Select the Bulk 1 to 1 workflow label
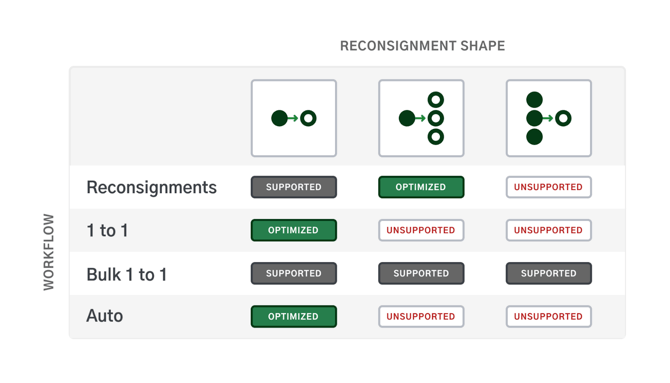Image resolution: width=670 pixels, height=383 pixels. pyautogui.click(x=126, y=274)
